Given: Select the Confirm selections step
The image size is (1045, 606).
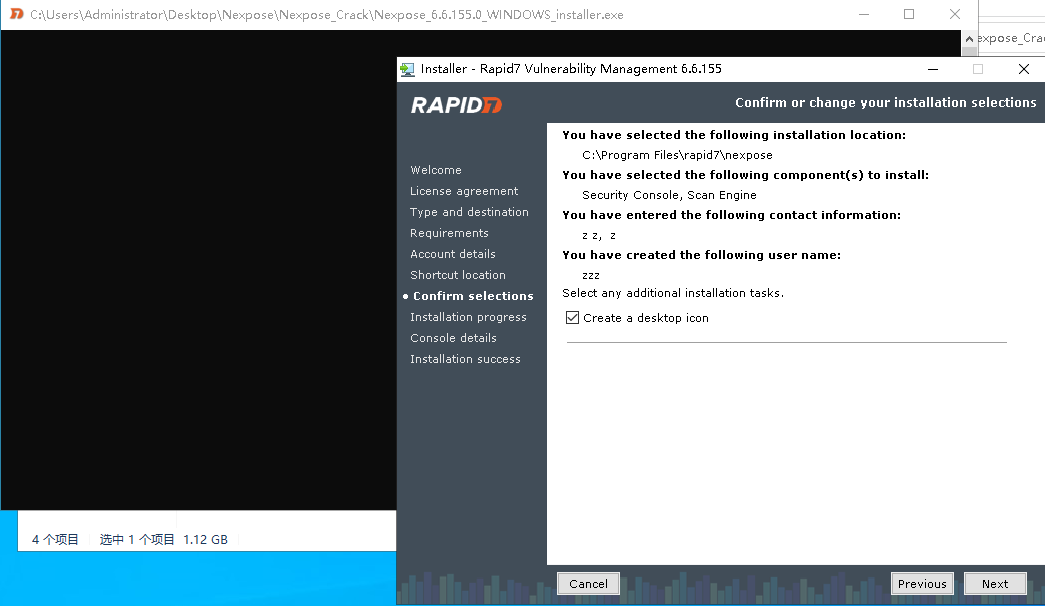Looking at the screenshot, I should [473, 296].
